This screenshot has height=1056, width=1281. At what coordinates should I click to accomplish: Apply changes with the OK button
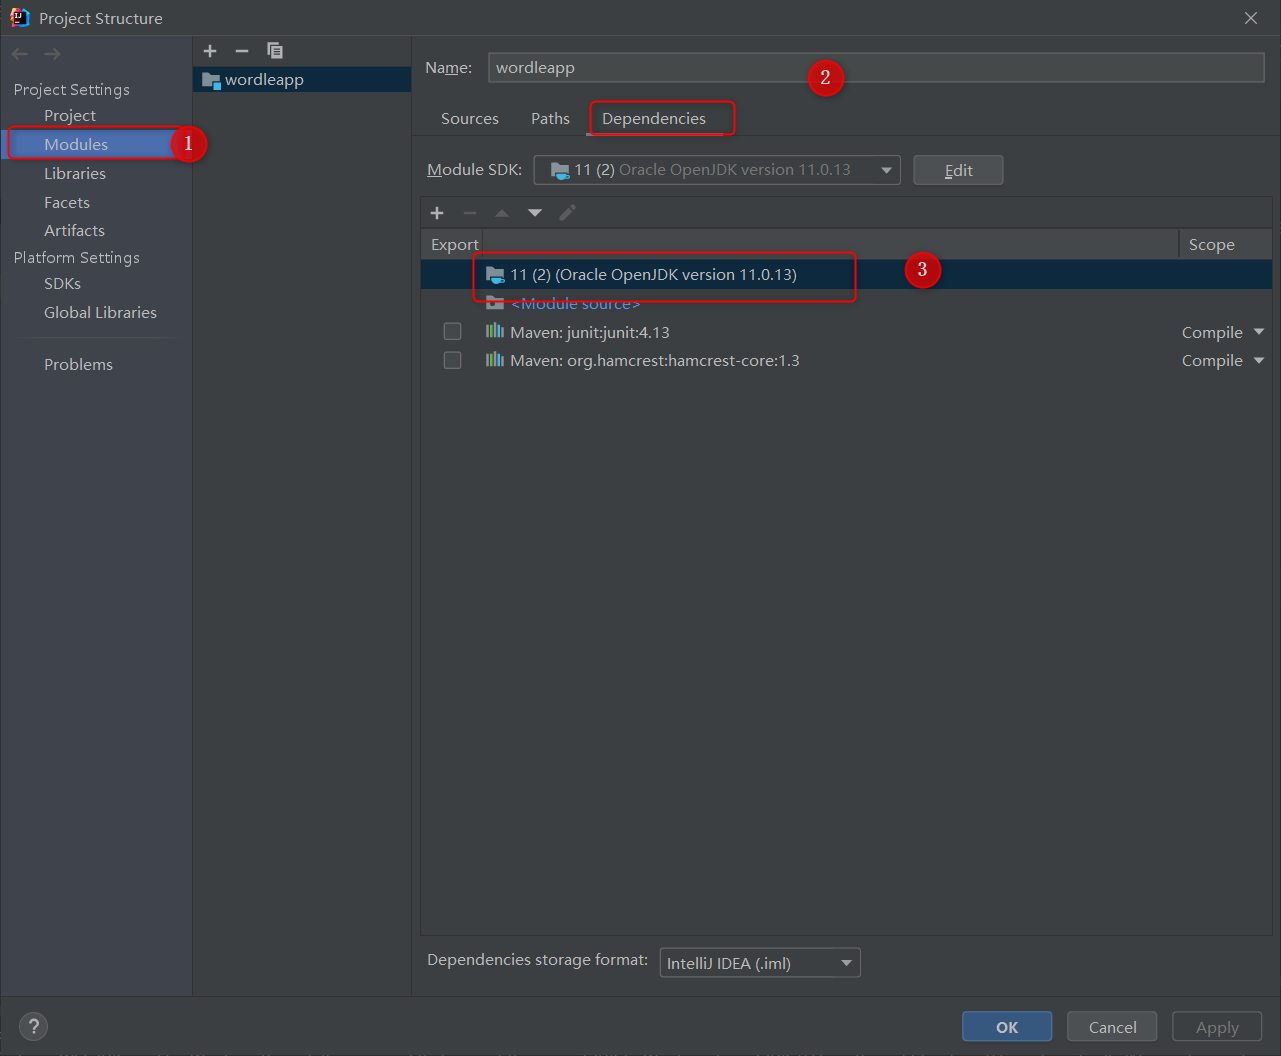[1006, 1026]
